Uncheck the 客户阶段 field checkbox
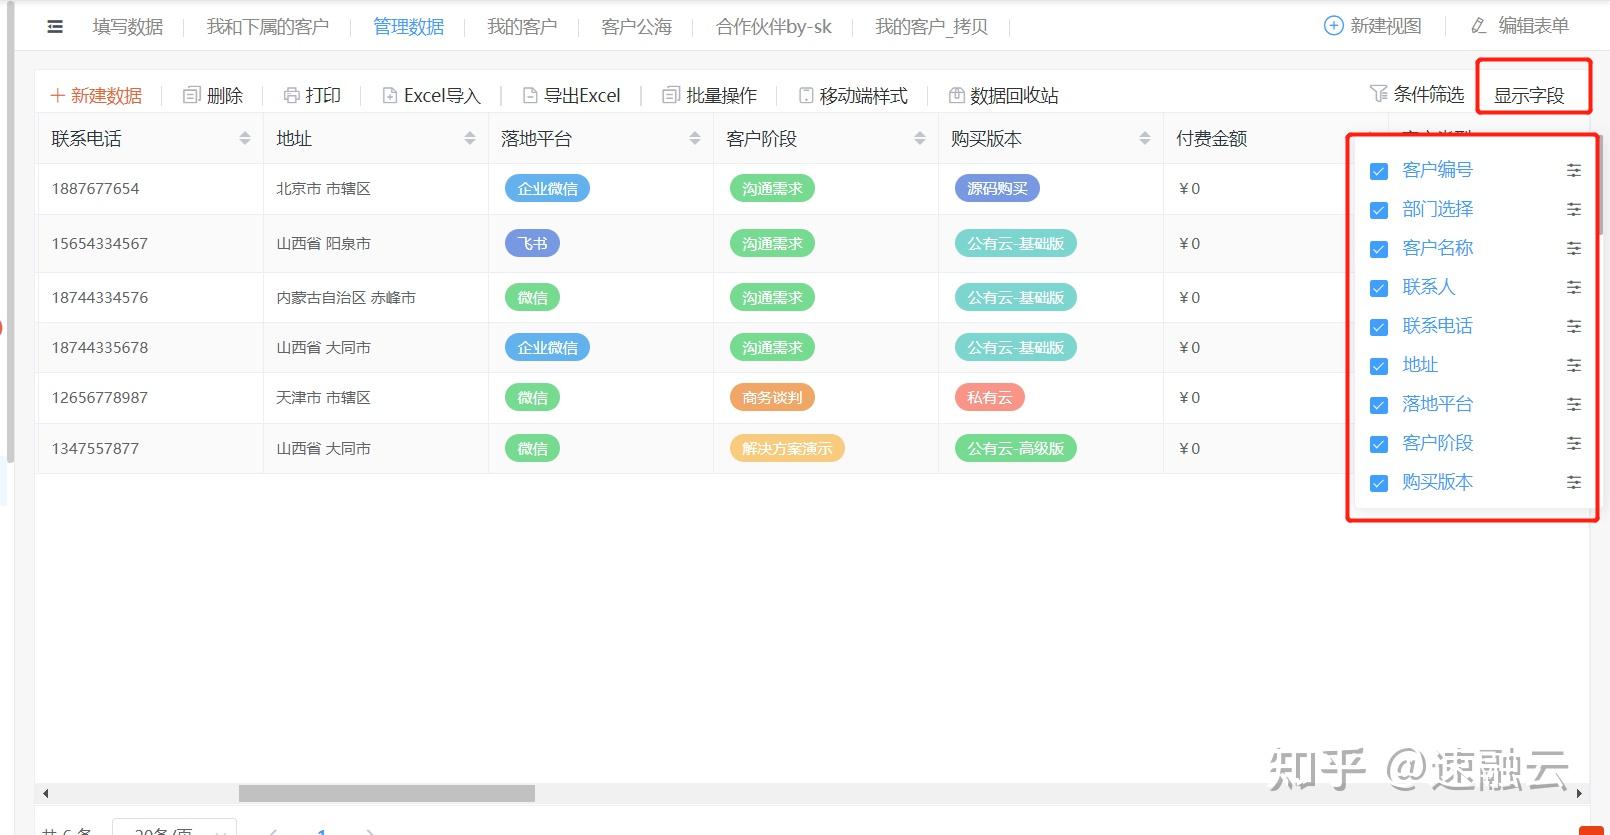 (x=1379, y=444)
